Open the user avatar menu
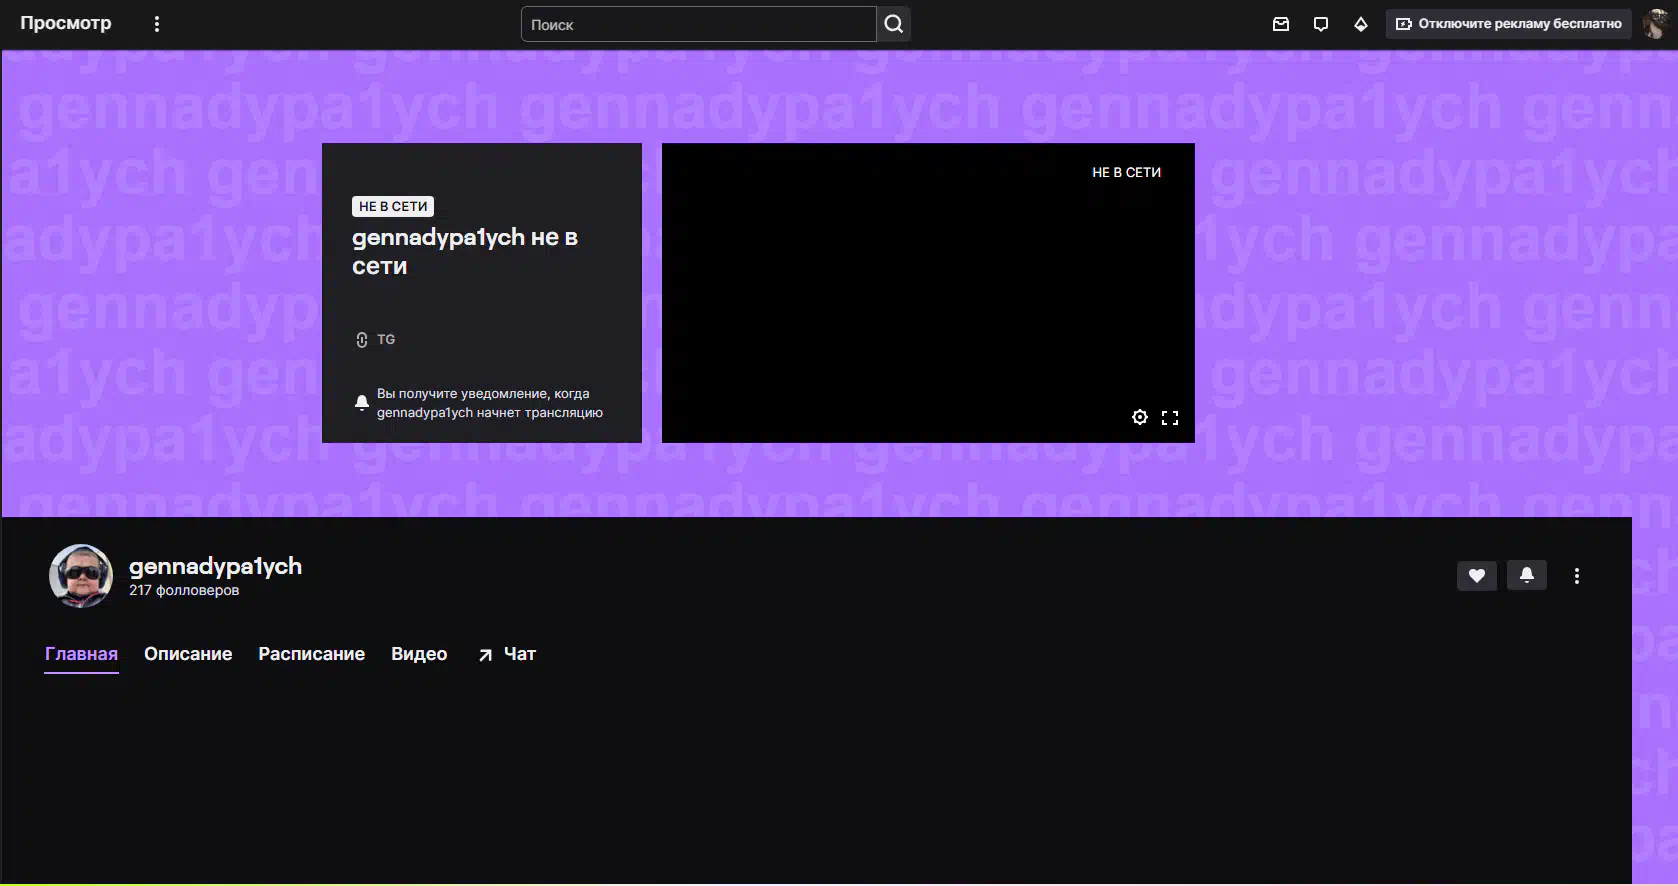 pyautogui.click(x=1656, y=24)
